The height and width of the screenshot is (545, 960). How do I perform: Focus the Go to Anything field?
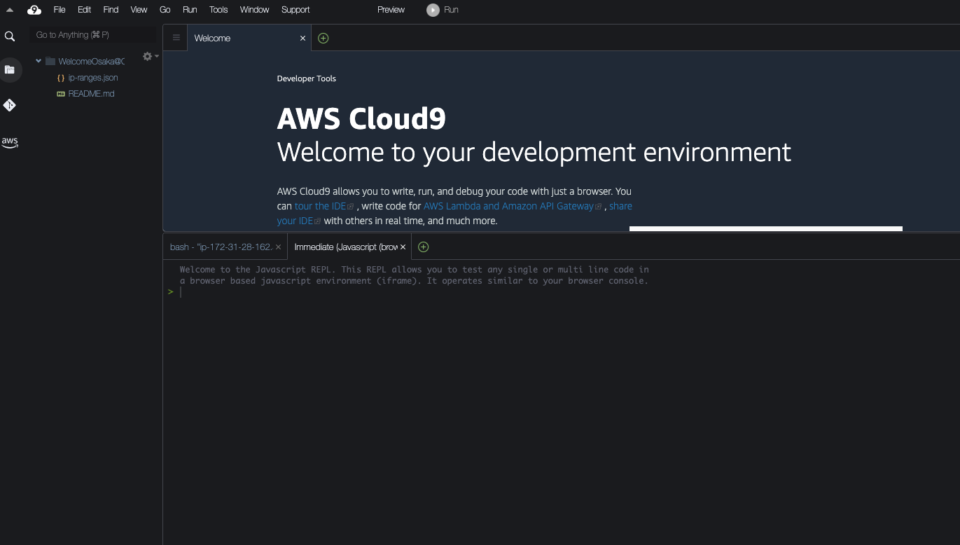pos(92,35)
